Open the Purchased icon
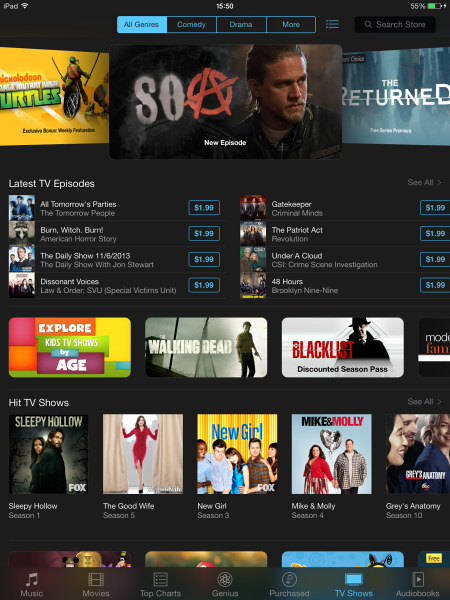 pyautogui.click(x=289, y=580)
